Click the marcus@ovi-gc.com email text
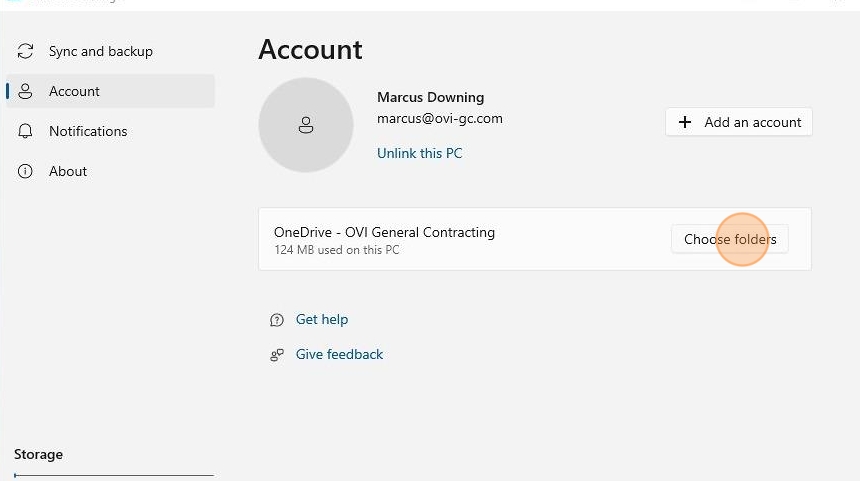The width and height of the screenshot is (860, 481). pyautogui.click(x=439, y=118)
